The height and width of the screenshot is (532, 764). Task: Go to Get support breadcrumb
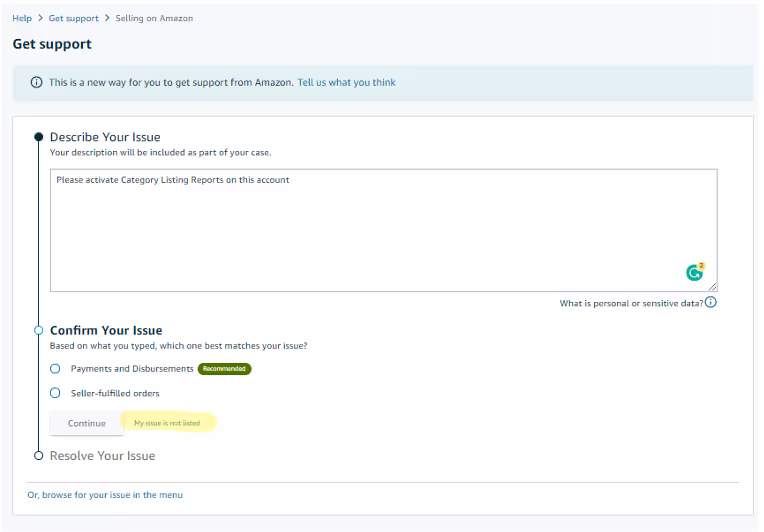(x=74, y=18)
